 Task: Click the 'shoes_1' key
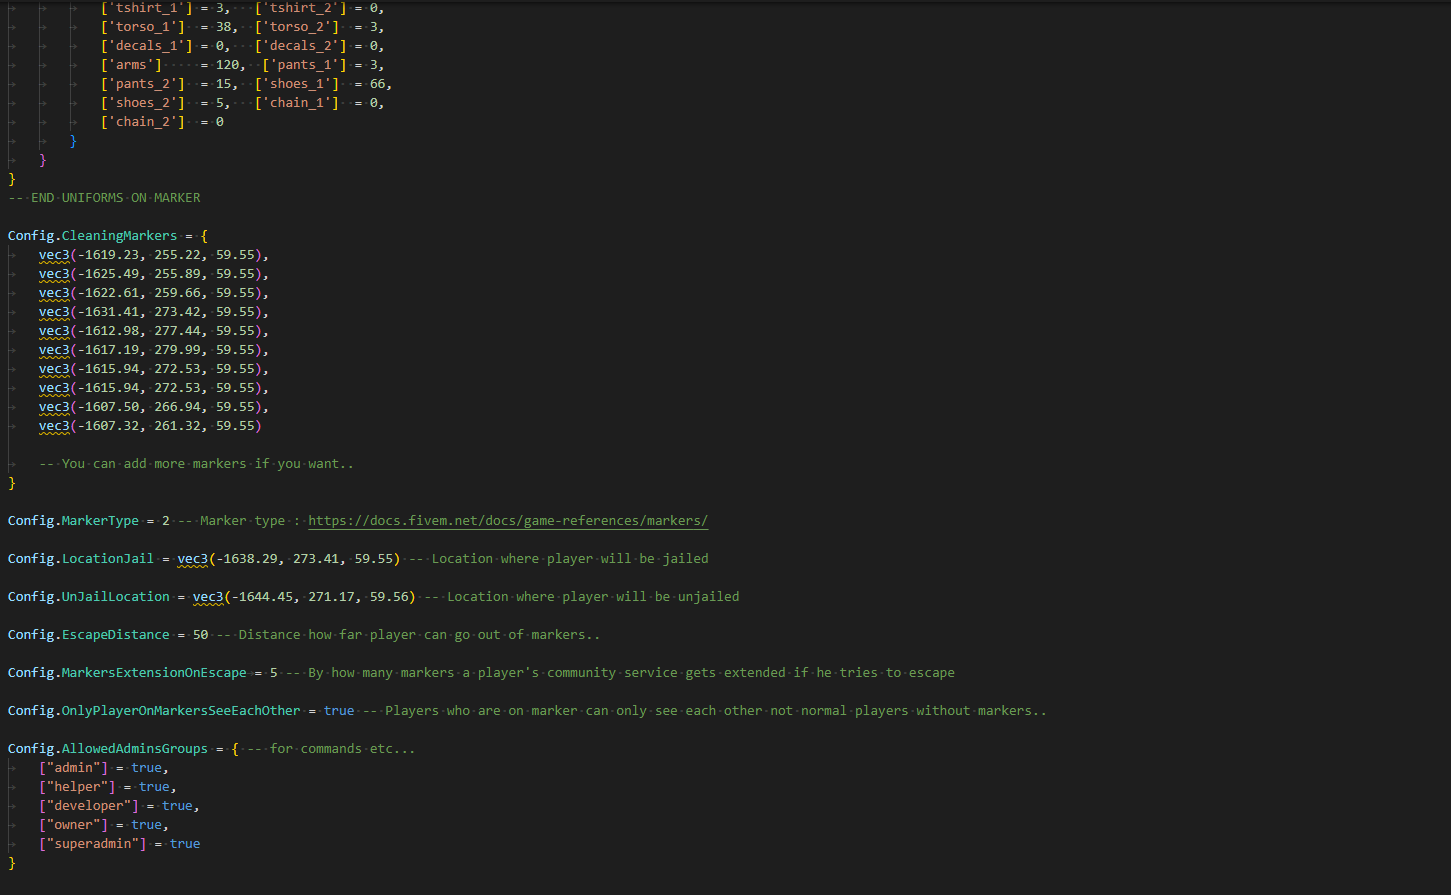pos(297,84)
